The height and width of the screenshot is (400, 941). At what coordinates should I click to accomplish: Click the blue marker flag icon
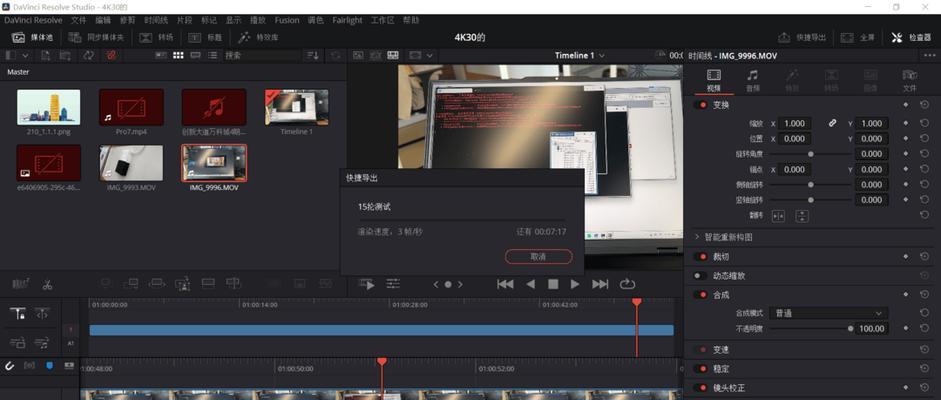50,365
